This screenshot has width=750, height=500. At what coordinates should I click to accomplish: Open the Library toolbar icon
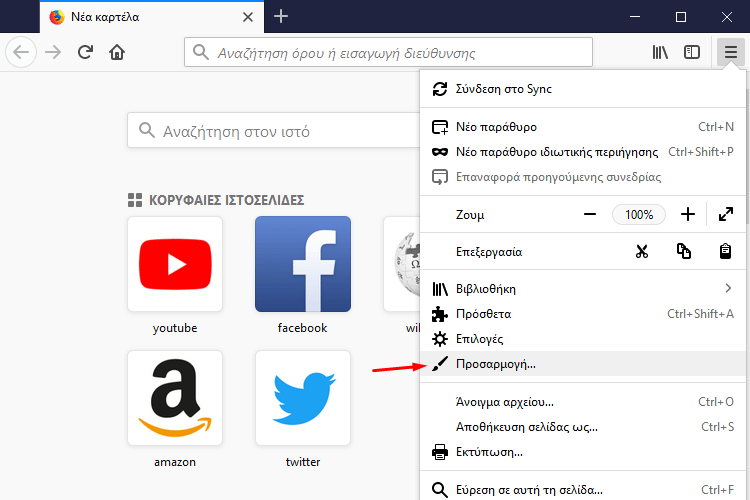(660, 52)
